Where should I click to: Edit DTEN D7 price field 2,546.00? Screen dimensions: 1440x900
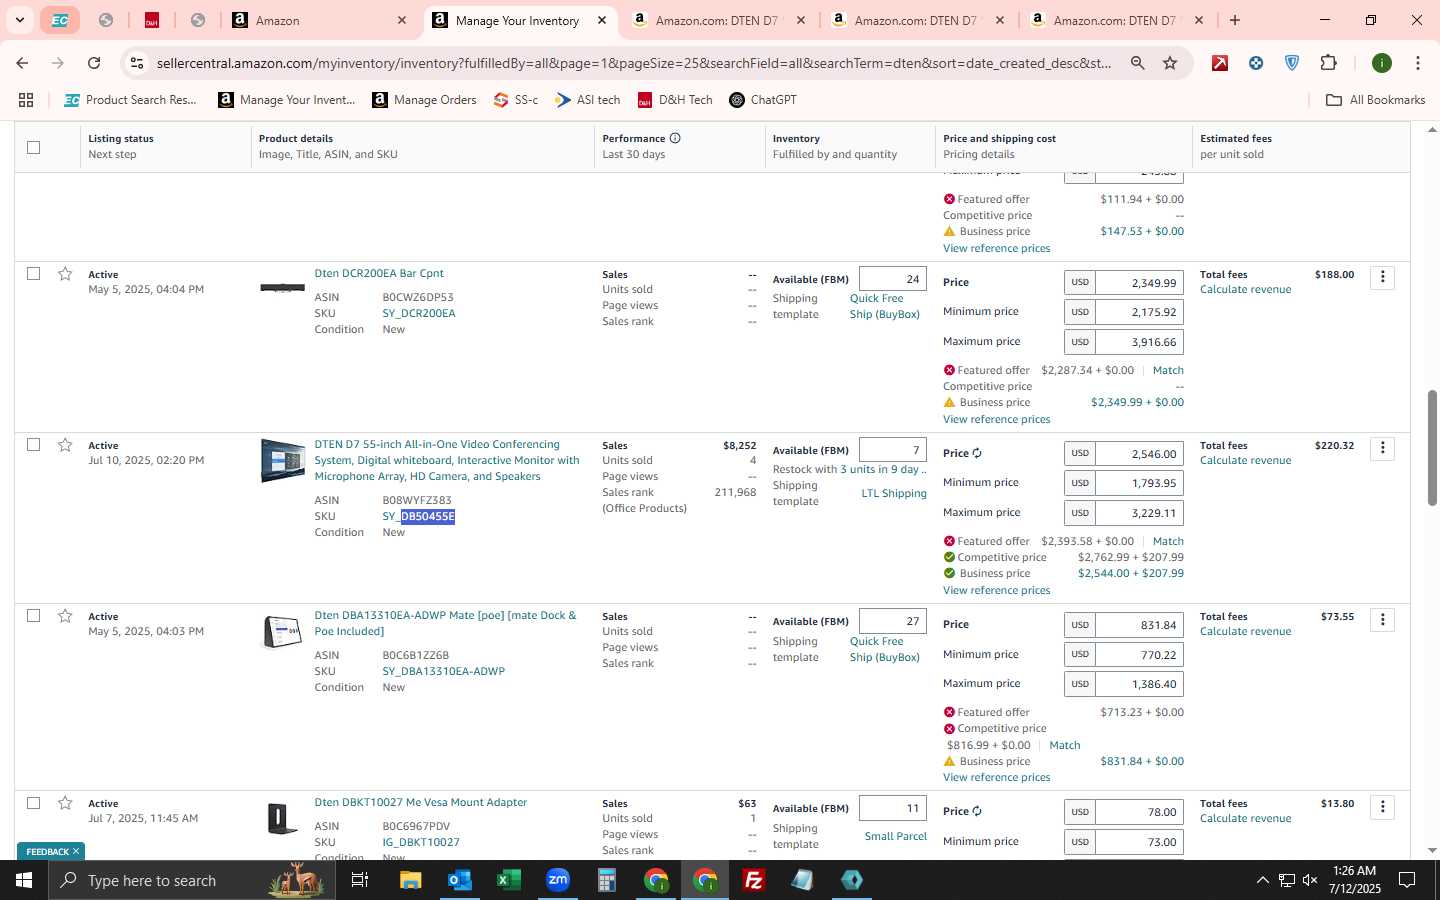(1139, 454)
